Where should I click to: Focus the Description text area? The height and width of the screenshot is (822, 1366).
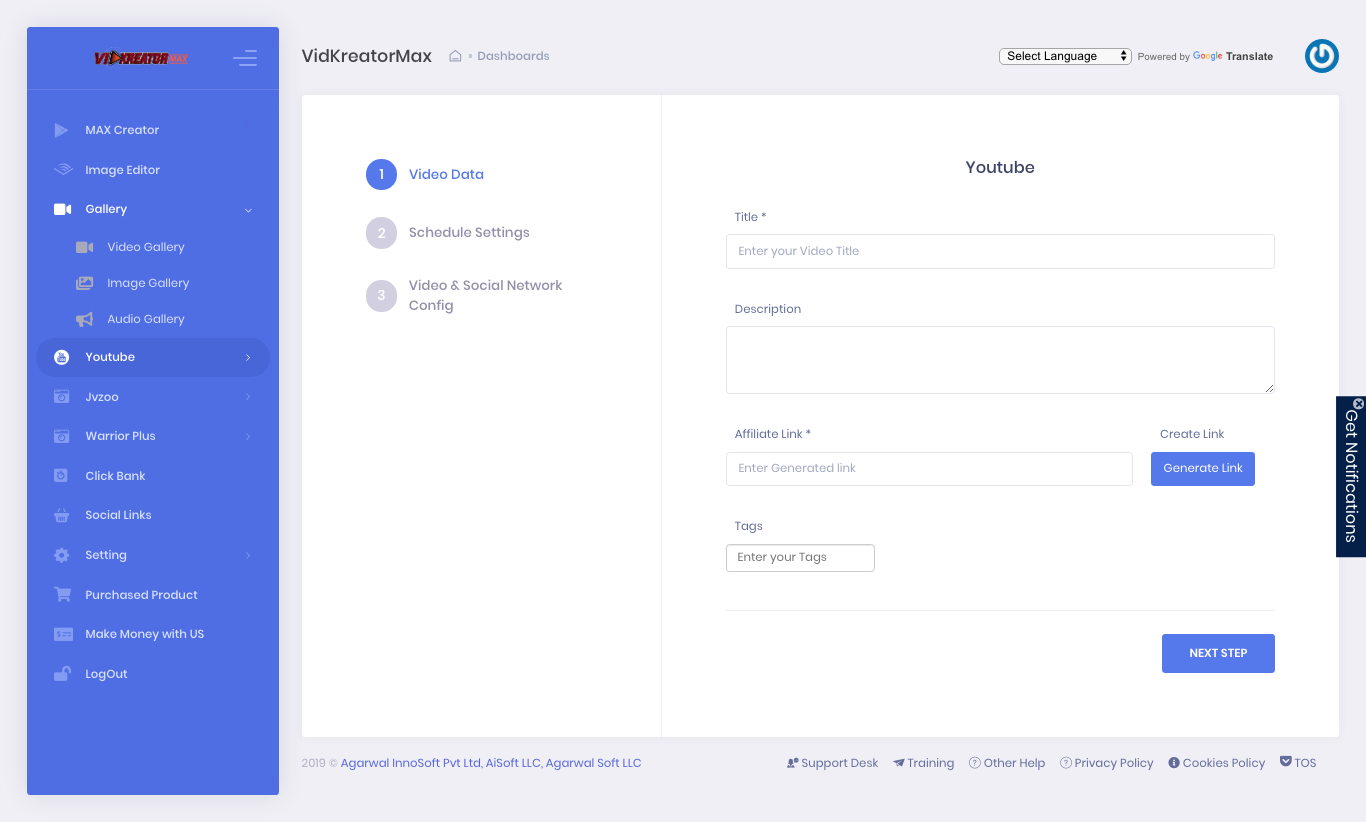[1000, 360]
